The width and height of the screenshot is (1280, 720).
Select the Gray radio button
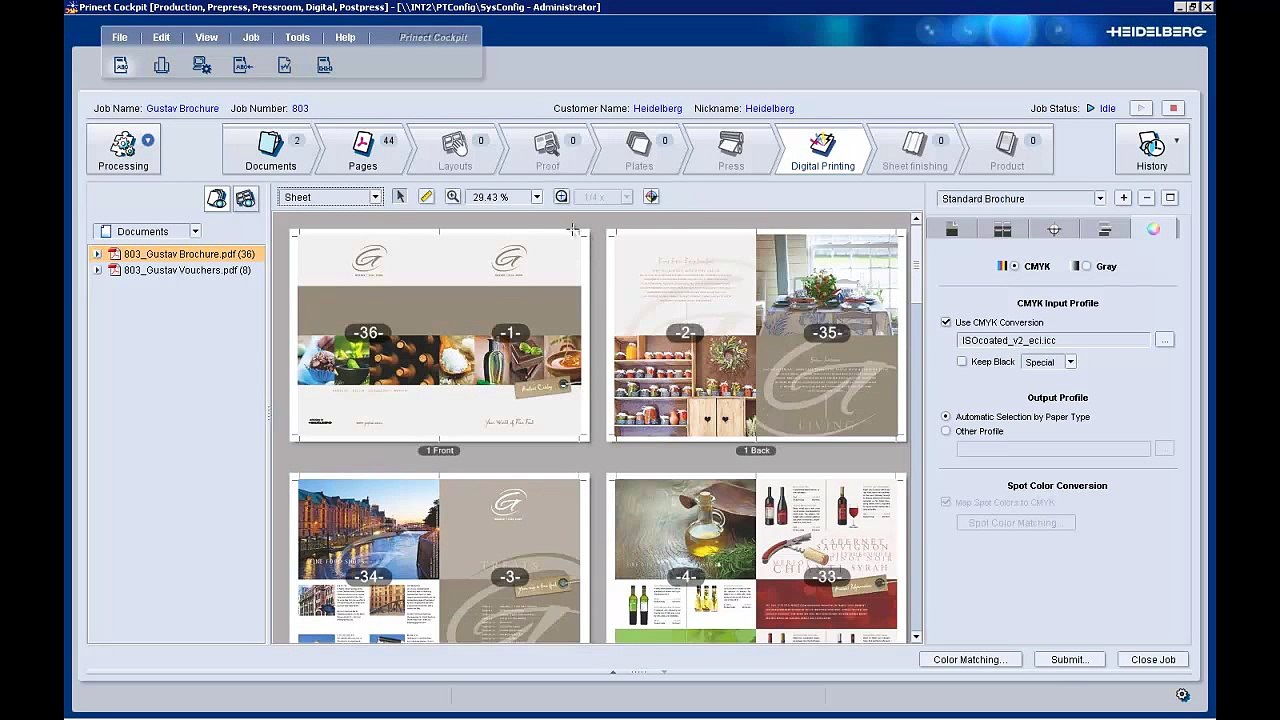1087,266
